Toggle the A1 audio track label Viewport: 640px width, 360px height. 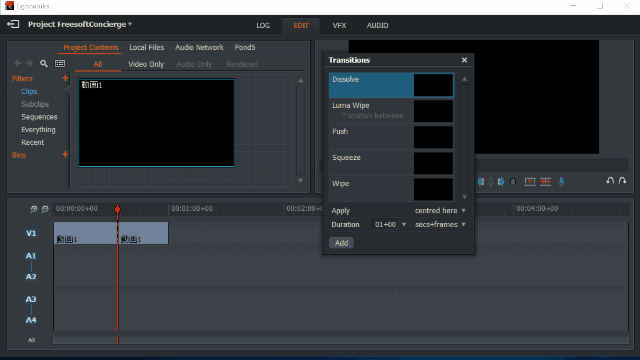31,256
